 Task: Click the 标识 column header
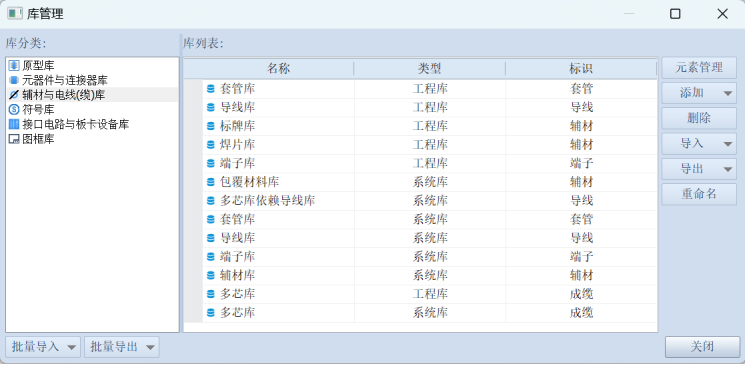point(581,68)
